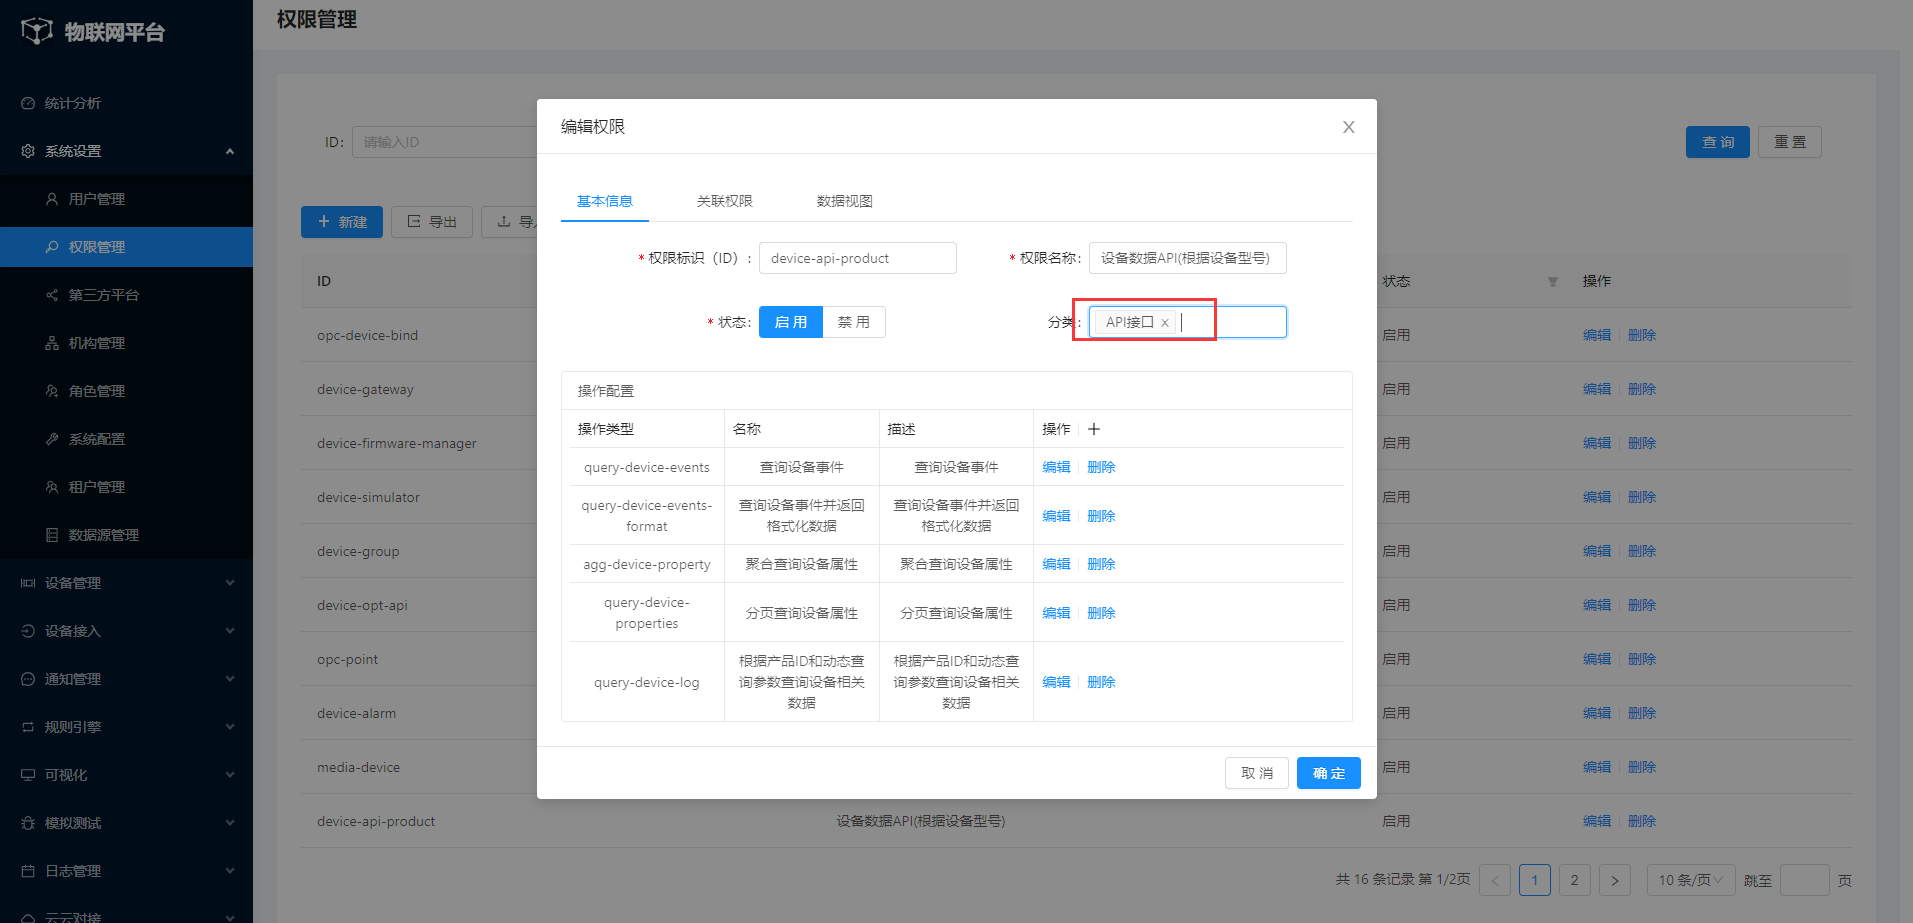Delete the query-device-properties operation

1101,613
